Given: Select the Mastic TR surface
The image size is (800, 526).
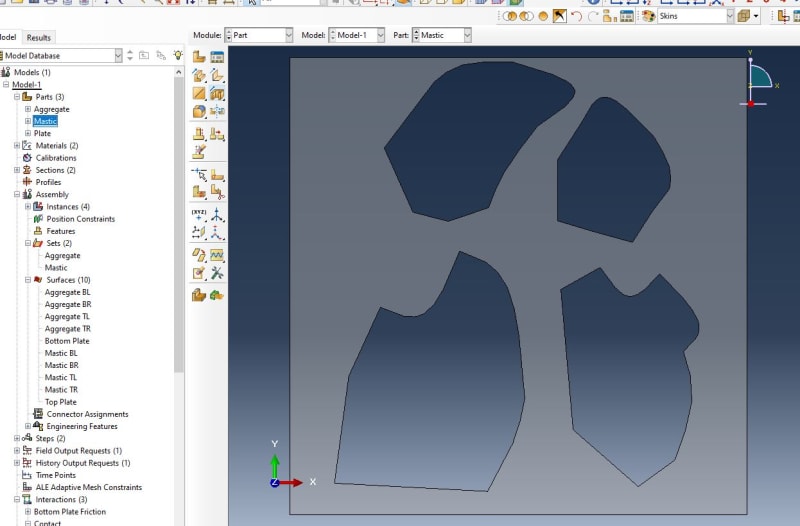Looking at the screenshot, I should click(61, 389).
